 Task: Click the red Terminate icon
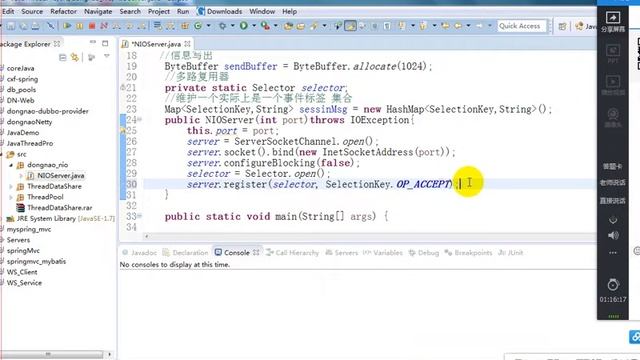click(x=92, y=26)
